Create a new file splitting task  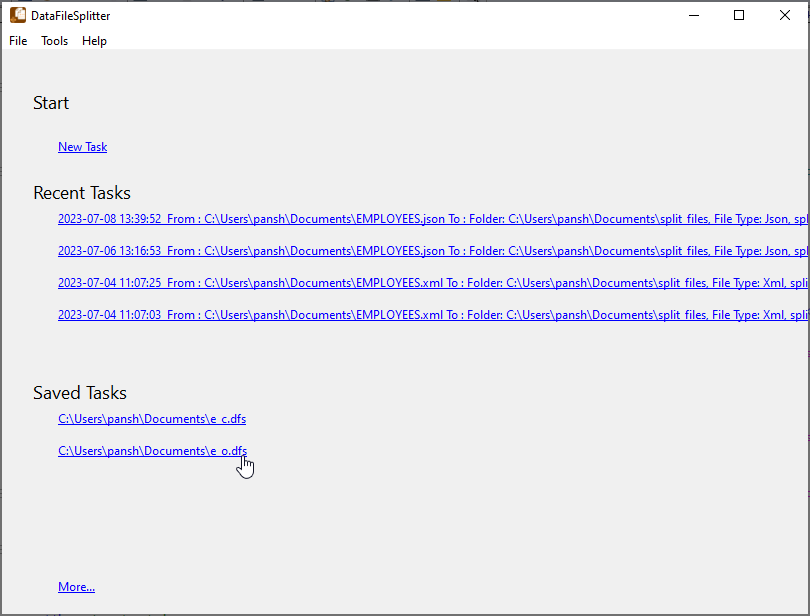(82, 146)
